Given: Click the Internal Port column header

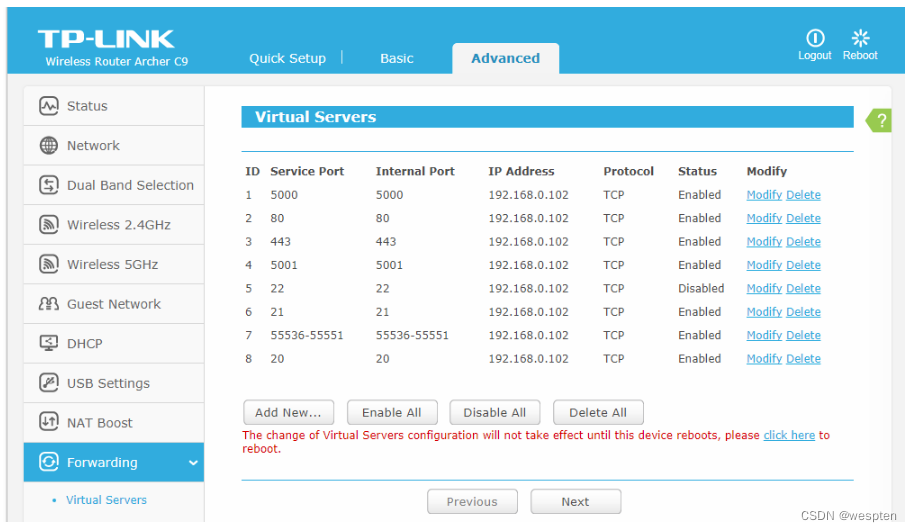Looking at the screenshot, I should point(415,171).
